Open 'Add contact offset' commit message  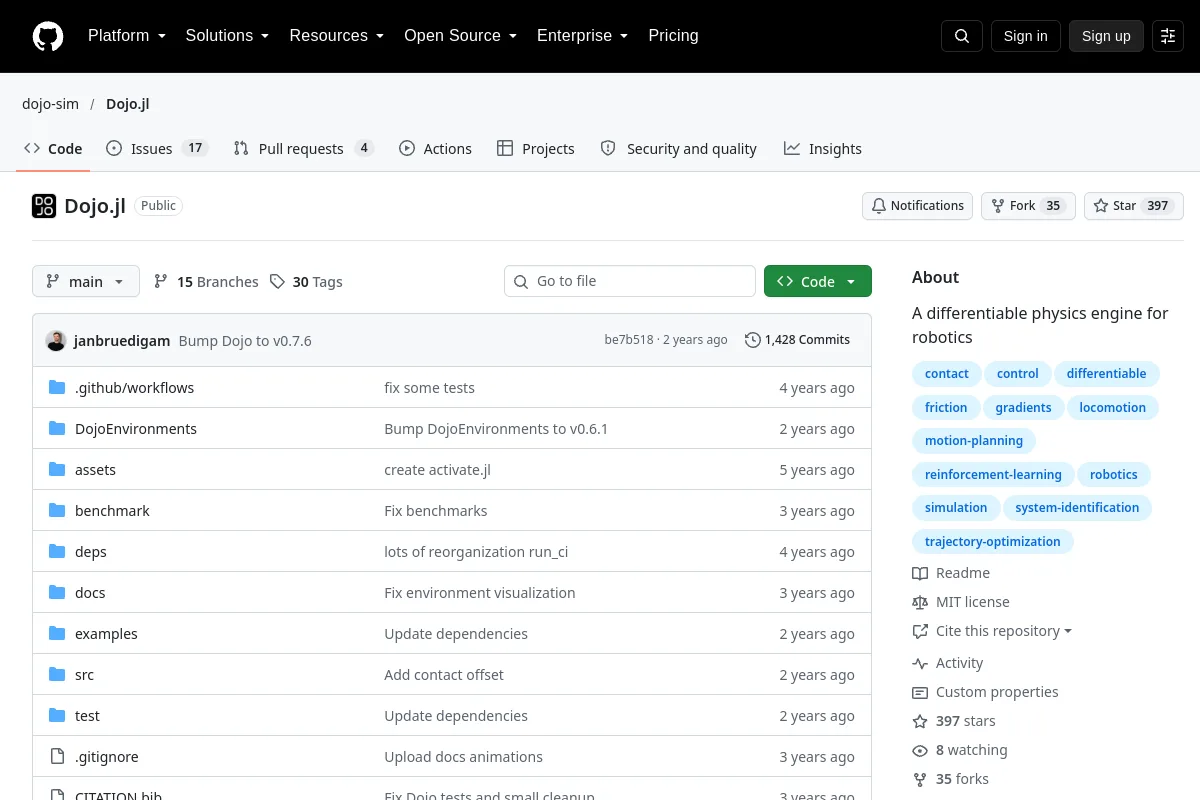pyautogui.click(x=444, y=675)
